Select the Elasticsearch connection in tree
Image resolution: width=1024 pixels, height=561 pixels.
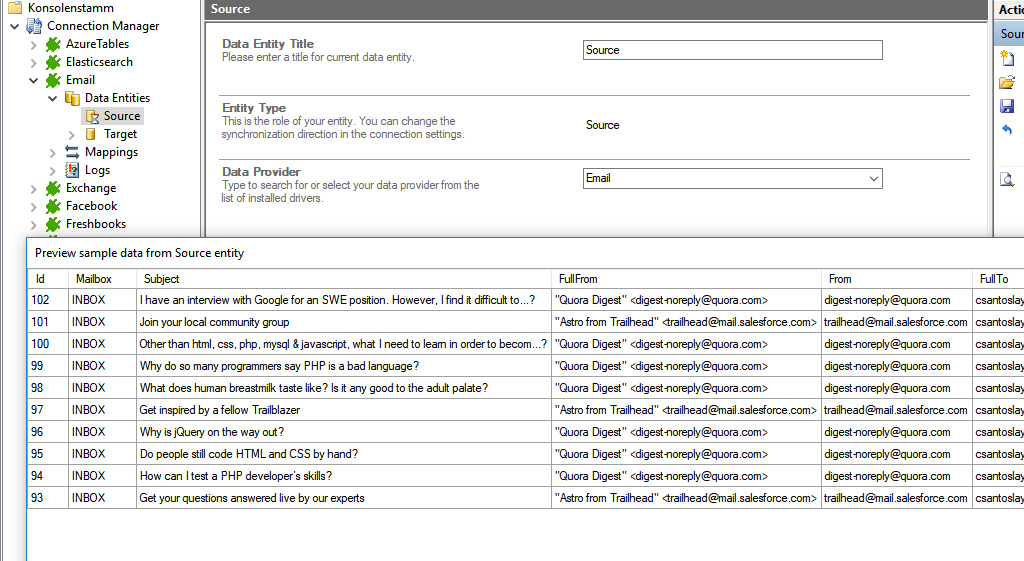(99, 62)
